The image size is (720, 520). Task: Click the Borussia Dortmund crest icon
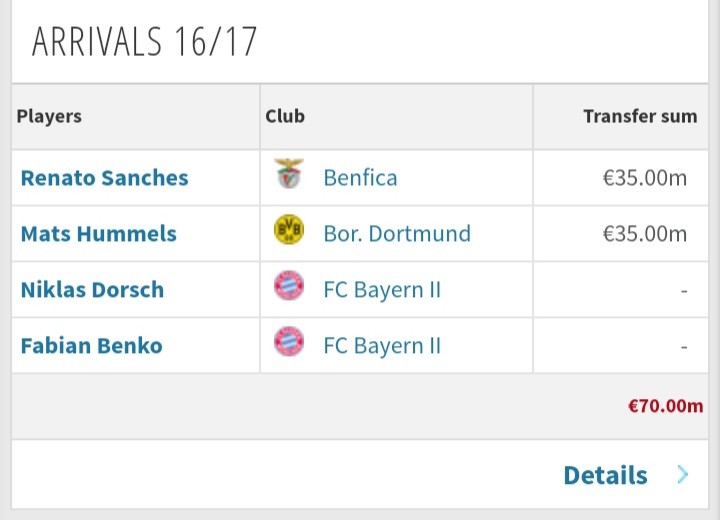coord(289,233)
